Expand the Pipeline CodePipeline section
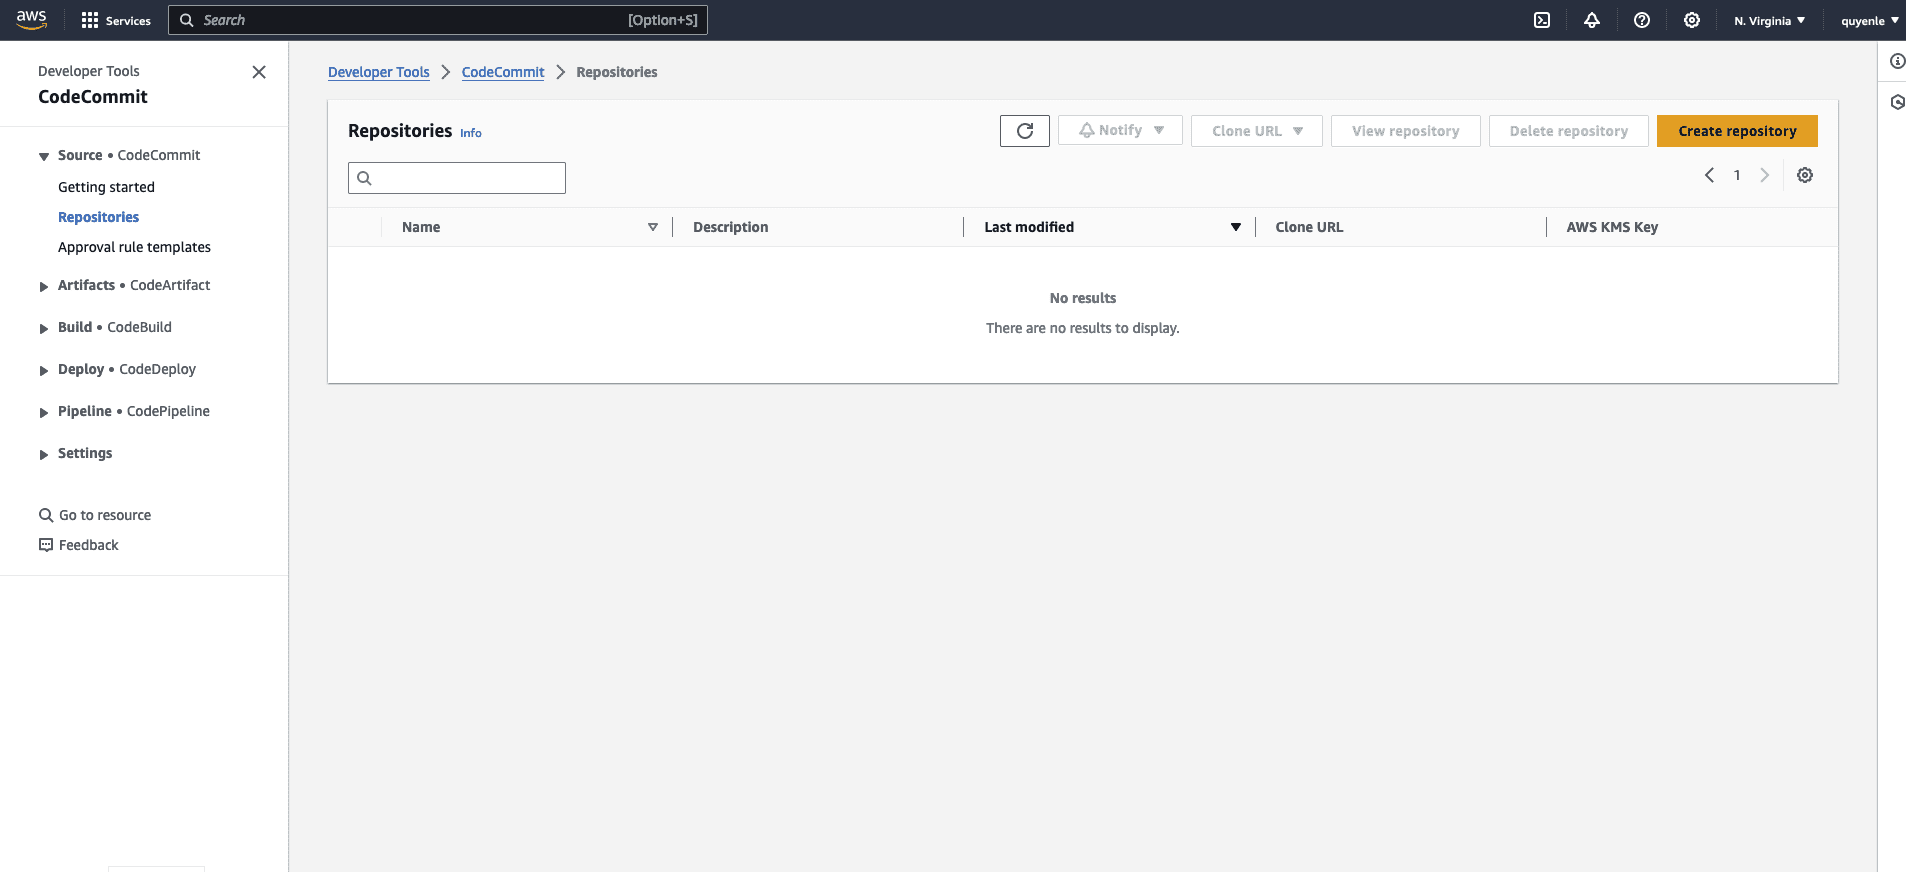 point(44,412)
